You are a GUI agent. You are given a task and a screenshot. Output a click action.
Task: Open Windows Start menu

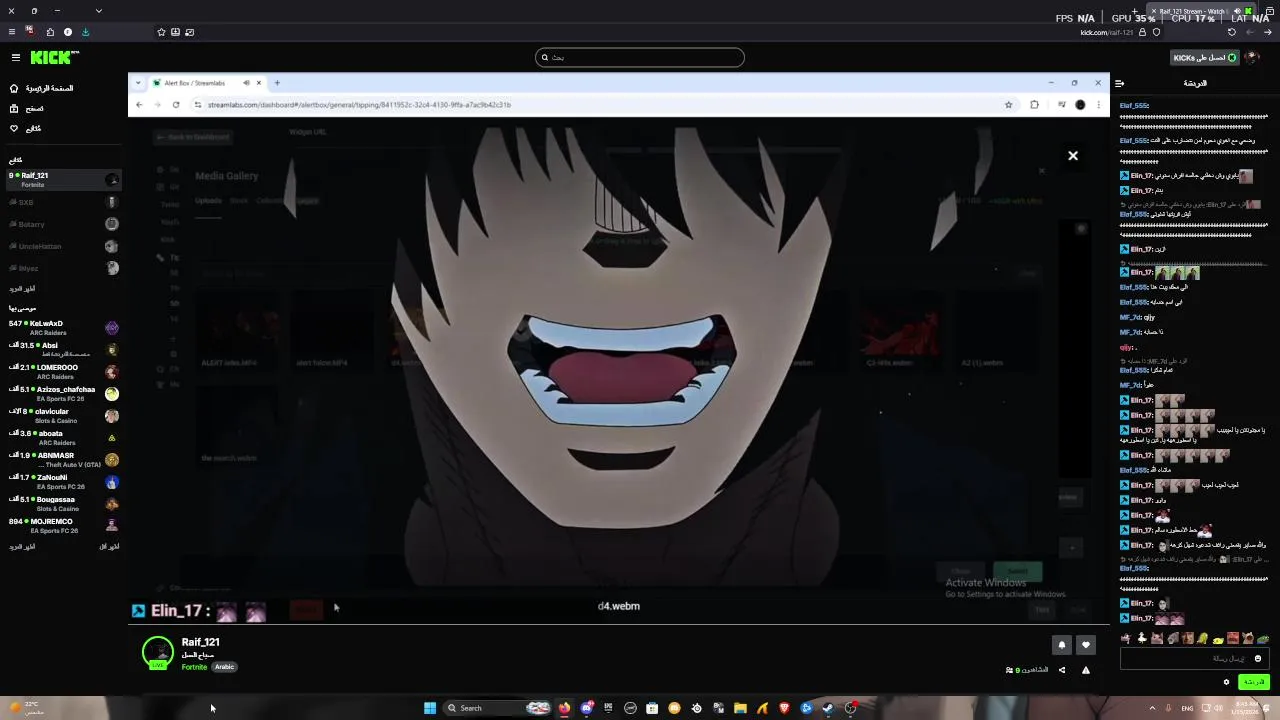tap(430, 708)
